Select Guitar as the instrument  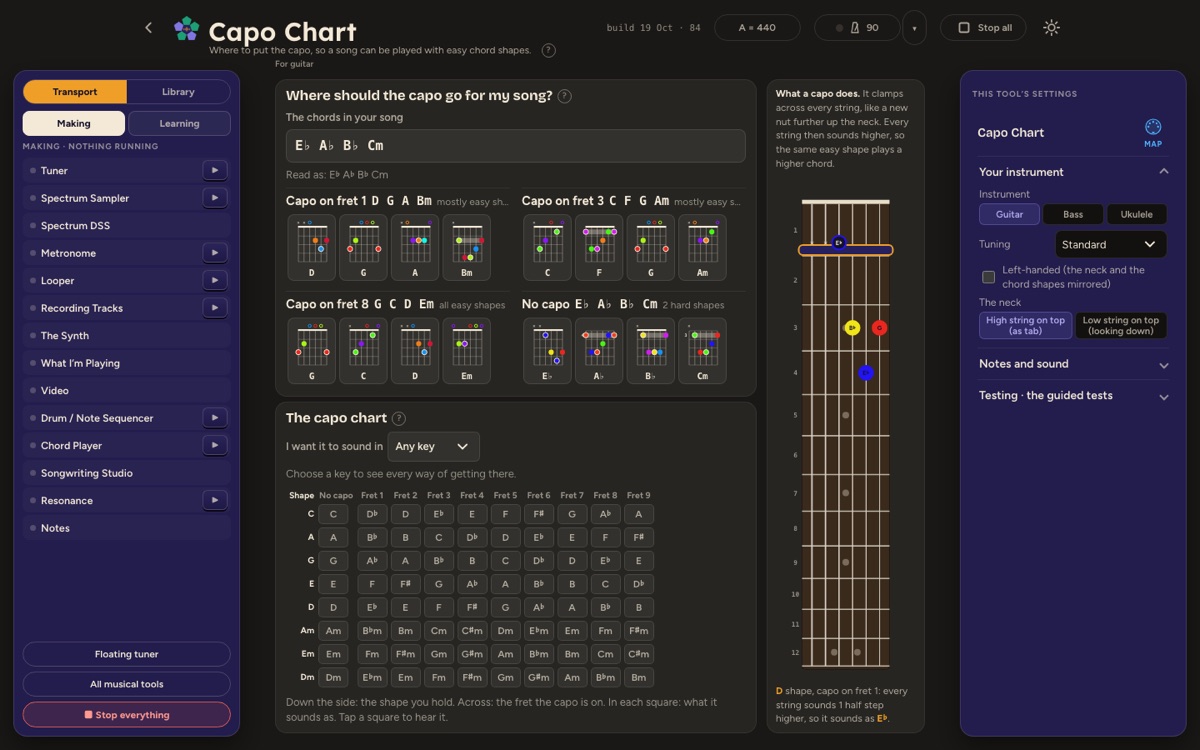tap(1009, 214)
